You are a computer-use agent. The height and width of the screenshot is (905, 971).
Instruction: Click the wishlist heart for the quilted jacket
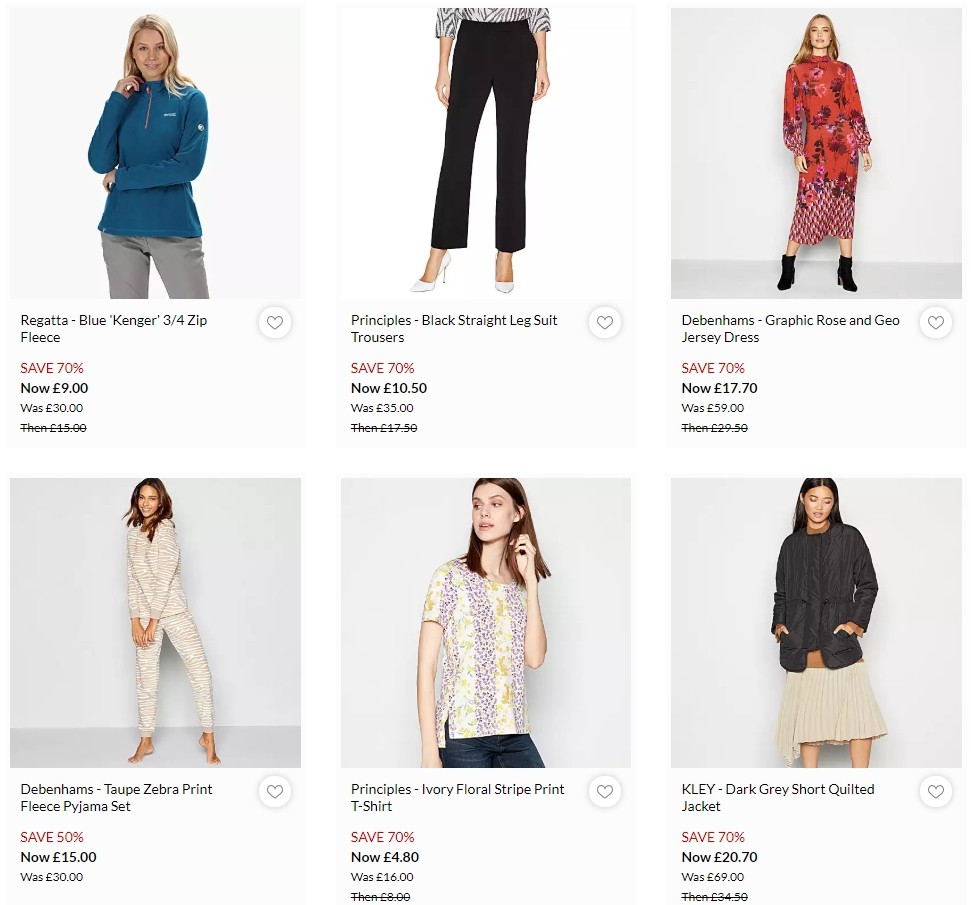pos(935,792)
